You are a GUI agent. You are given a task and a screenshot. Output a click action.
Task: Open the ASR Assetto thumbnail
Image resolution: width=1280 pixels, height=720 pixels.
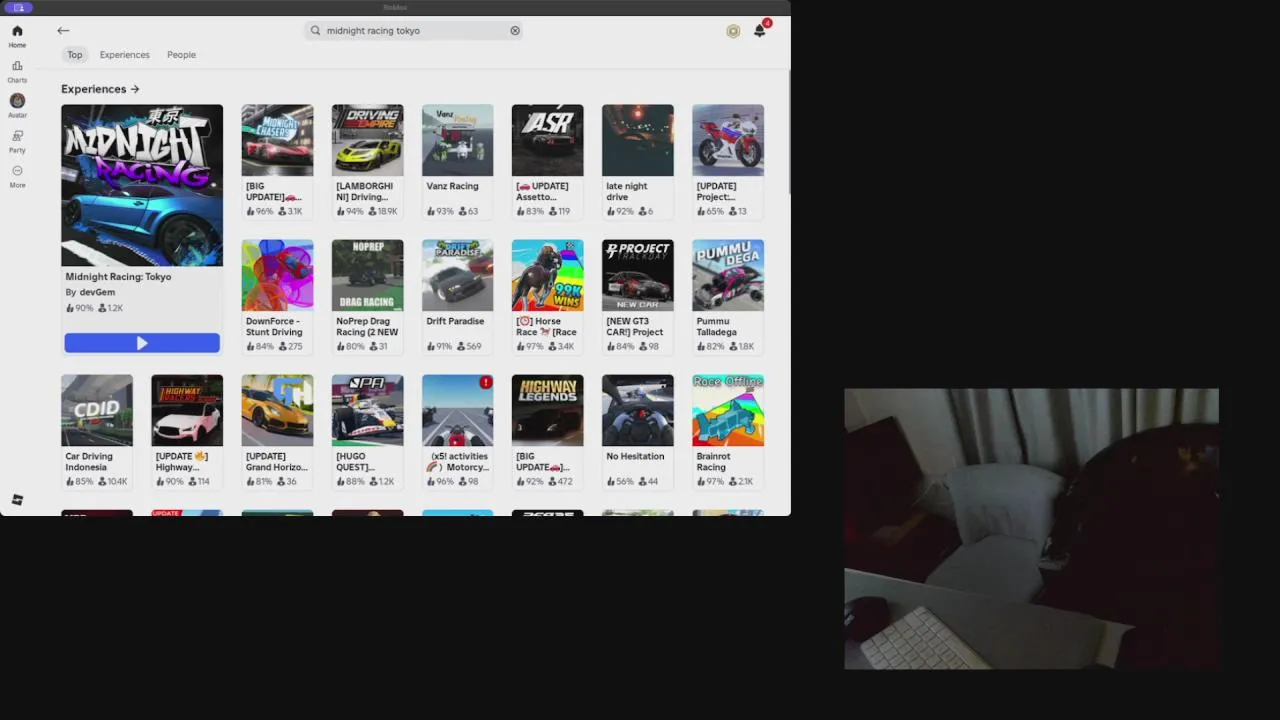click(x=548, y=140)
